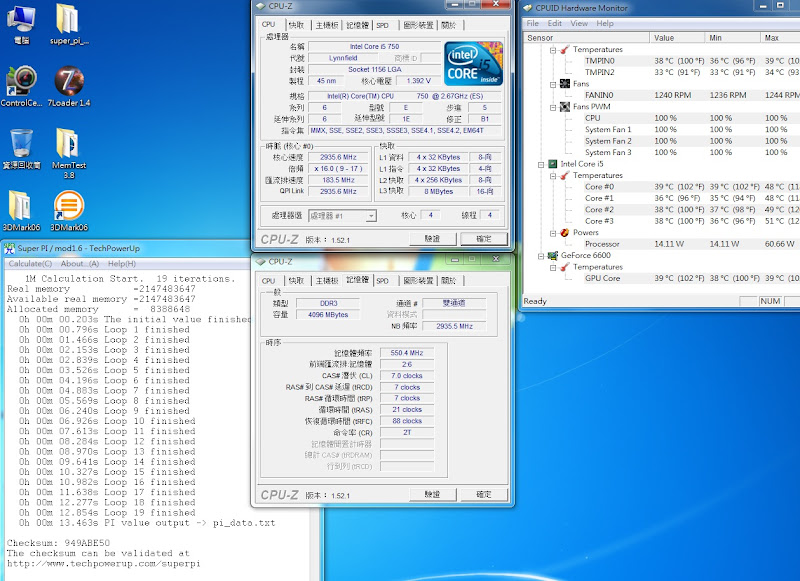The height and width of the screenshot is (581, 800).
Task: Collapse the Fans PWM node
Action: pos(553,107)
